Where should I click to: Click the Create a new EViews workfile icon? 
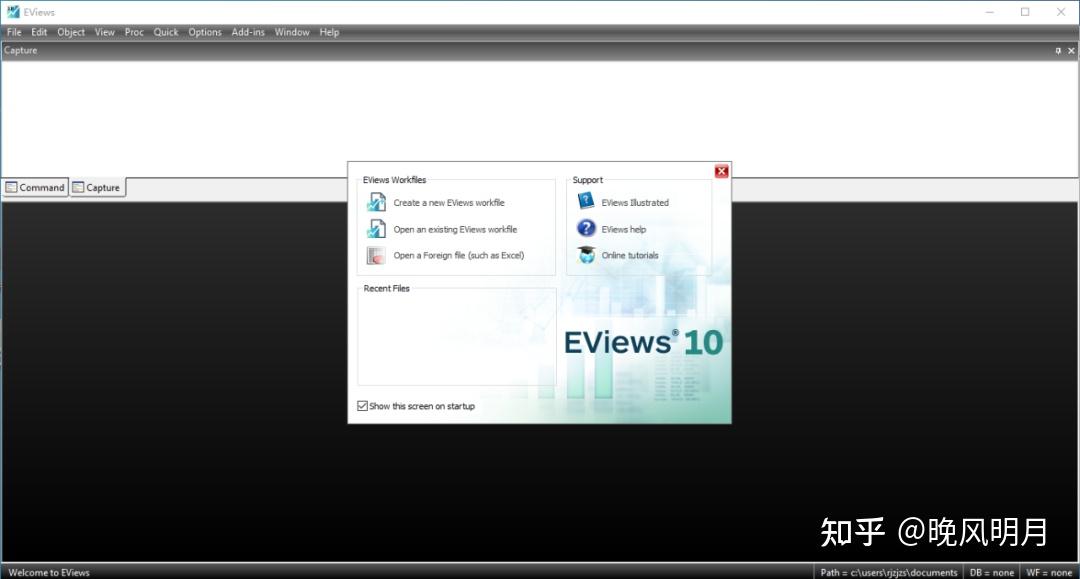tap(375, 201)
